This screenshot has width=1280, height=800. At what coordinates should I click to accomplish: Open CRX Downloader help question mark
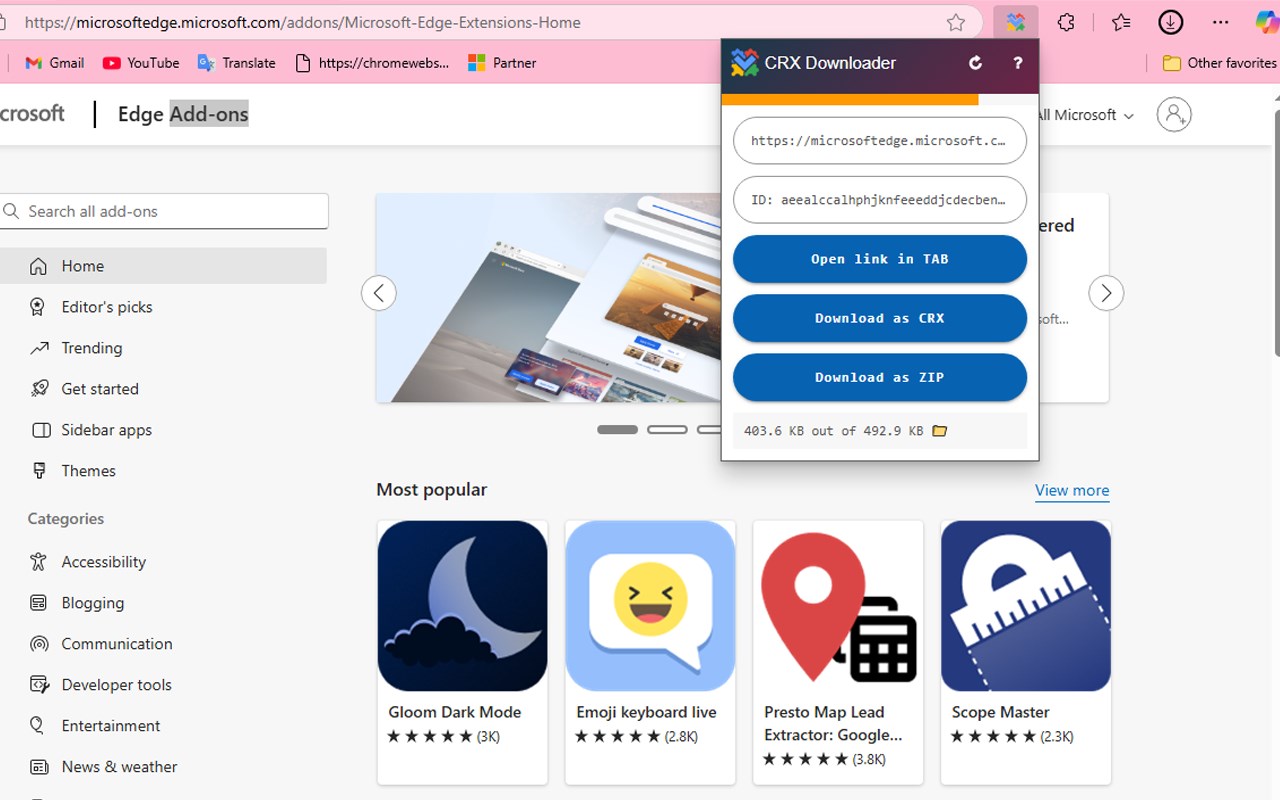coord(1017,63)
